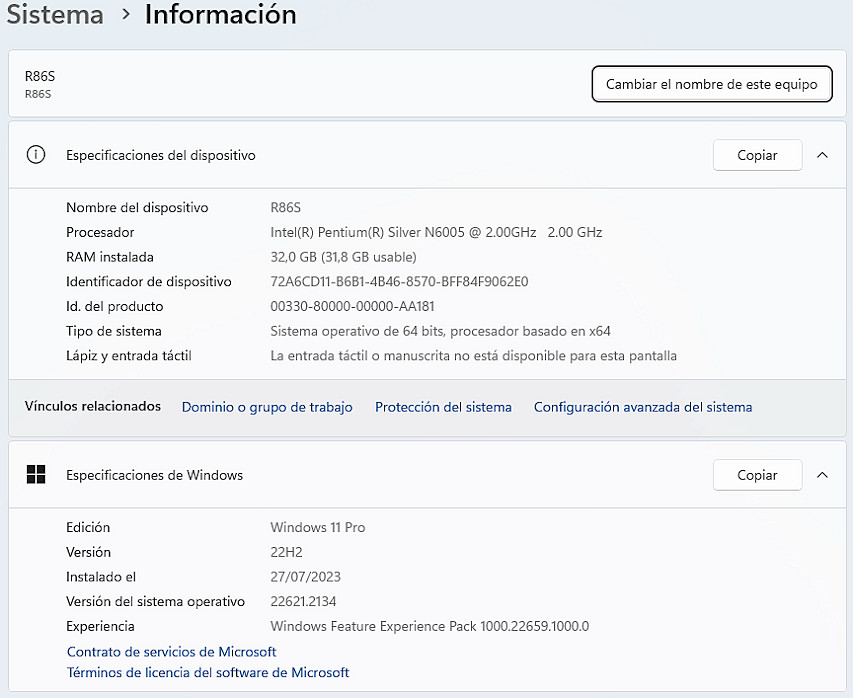Collapse the Especificaciones de Windows section chevron
This screenshot has width=853, height=698.
click(822, 475)
